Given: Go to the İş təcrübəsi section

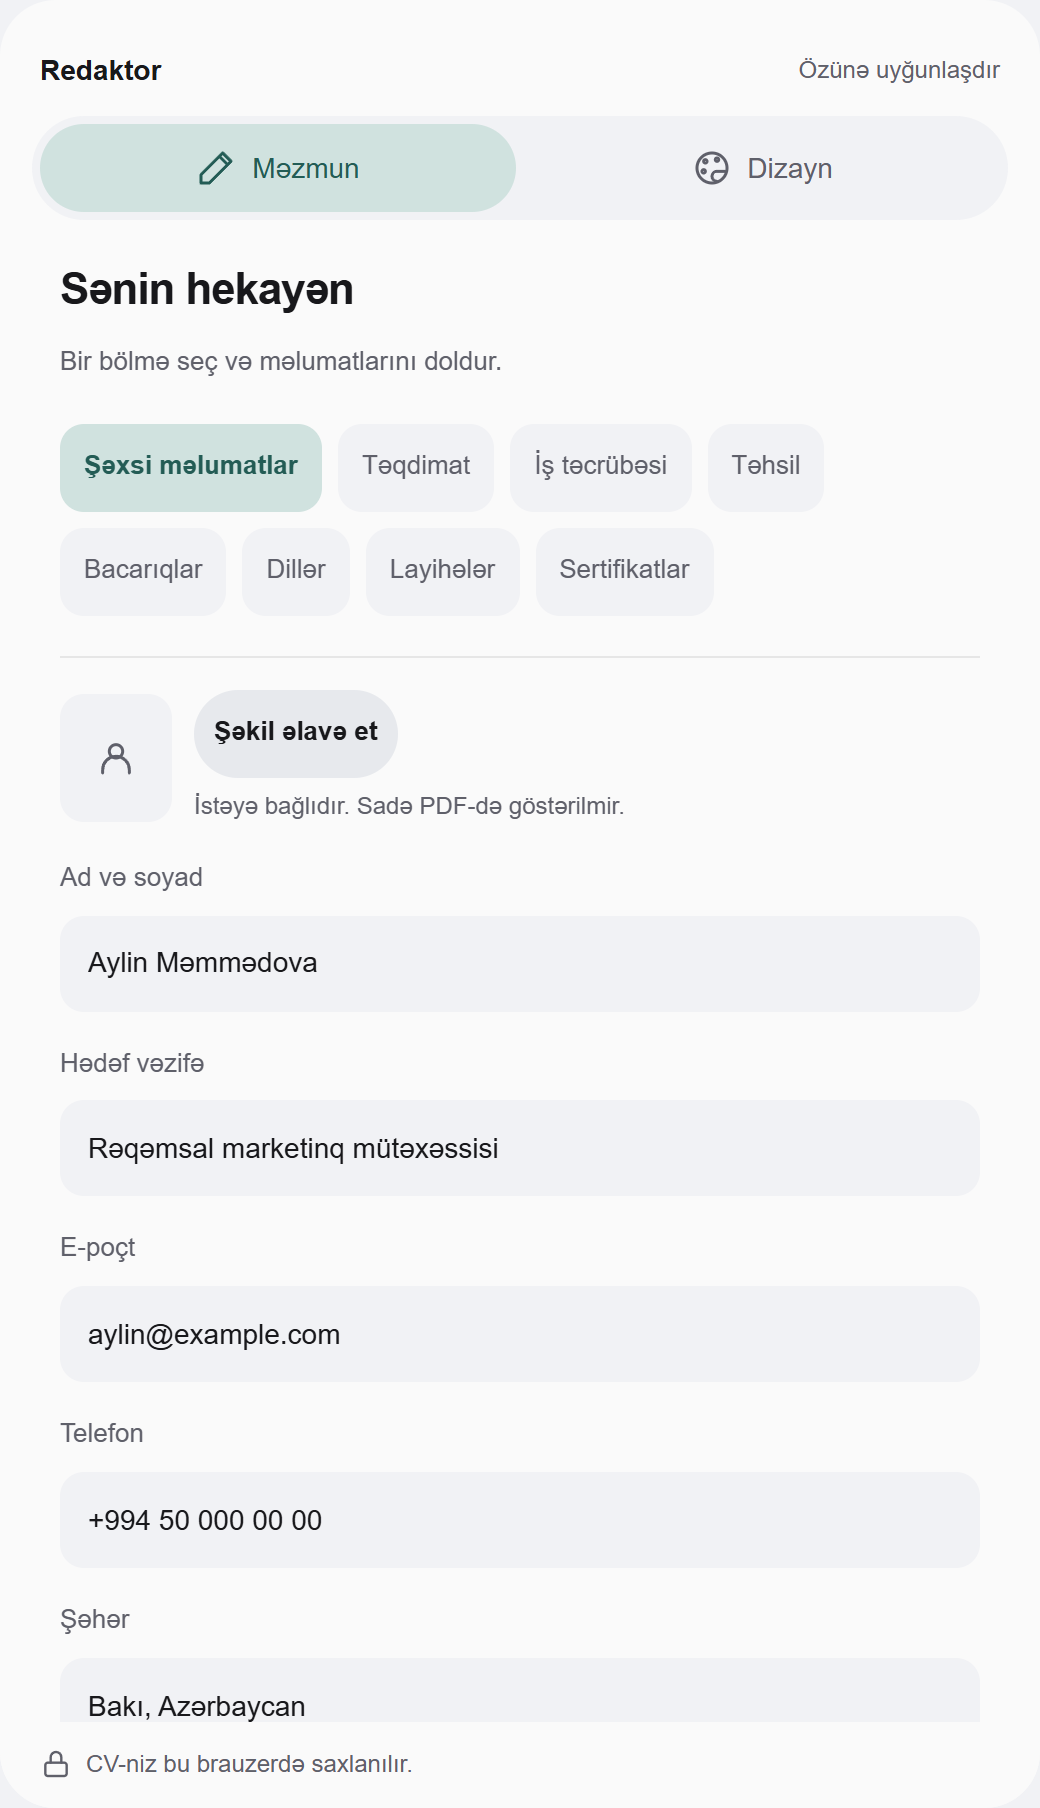Looking at the screenshot, I should (x=601, y=468).
